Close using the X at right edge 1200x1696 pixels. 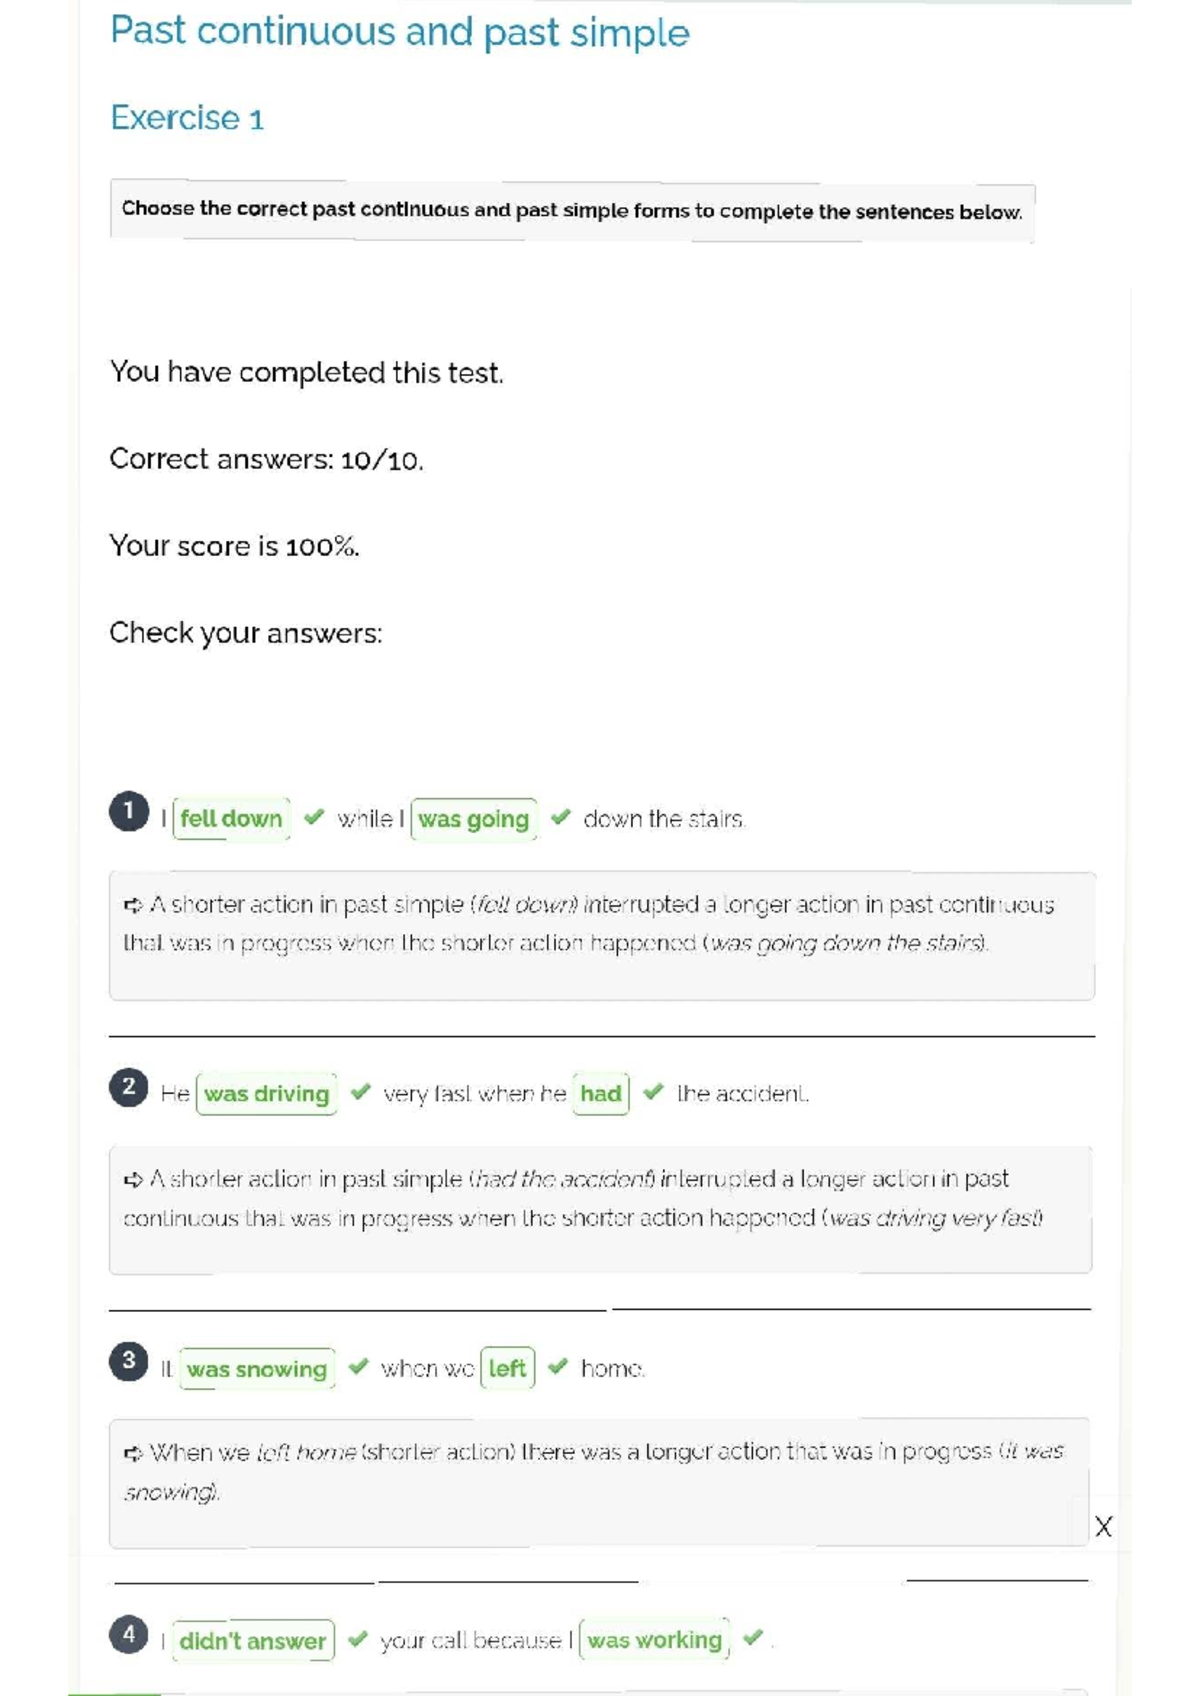(1103, 1526)
